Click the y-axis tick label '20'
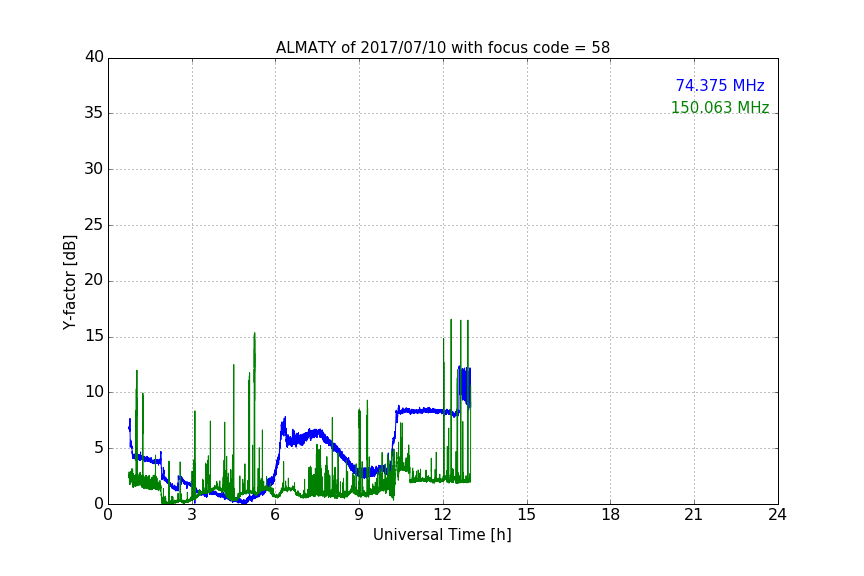This screenshot has height=576, width=864. [94, 281]
